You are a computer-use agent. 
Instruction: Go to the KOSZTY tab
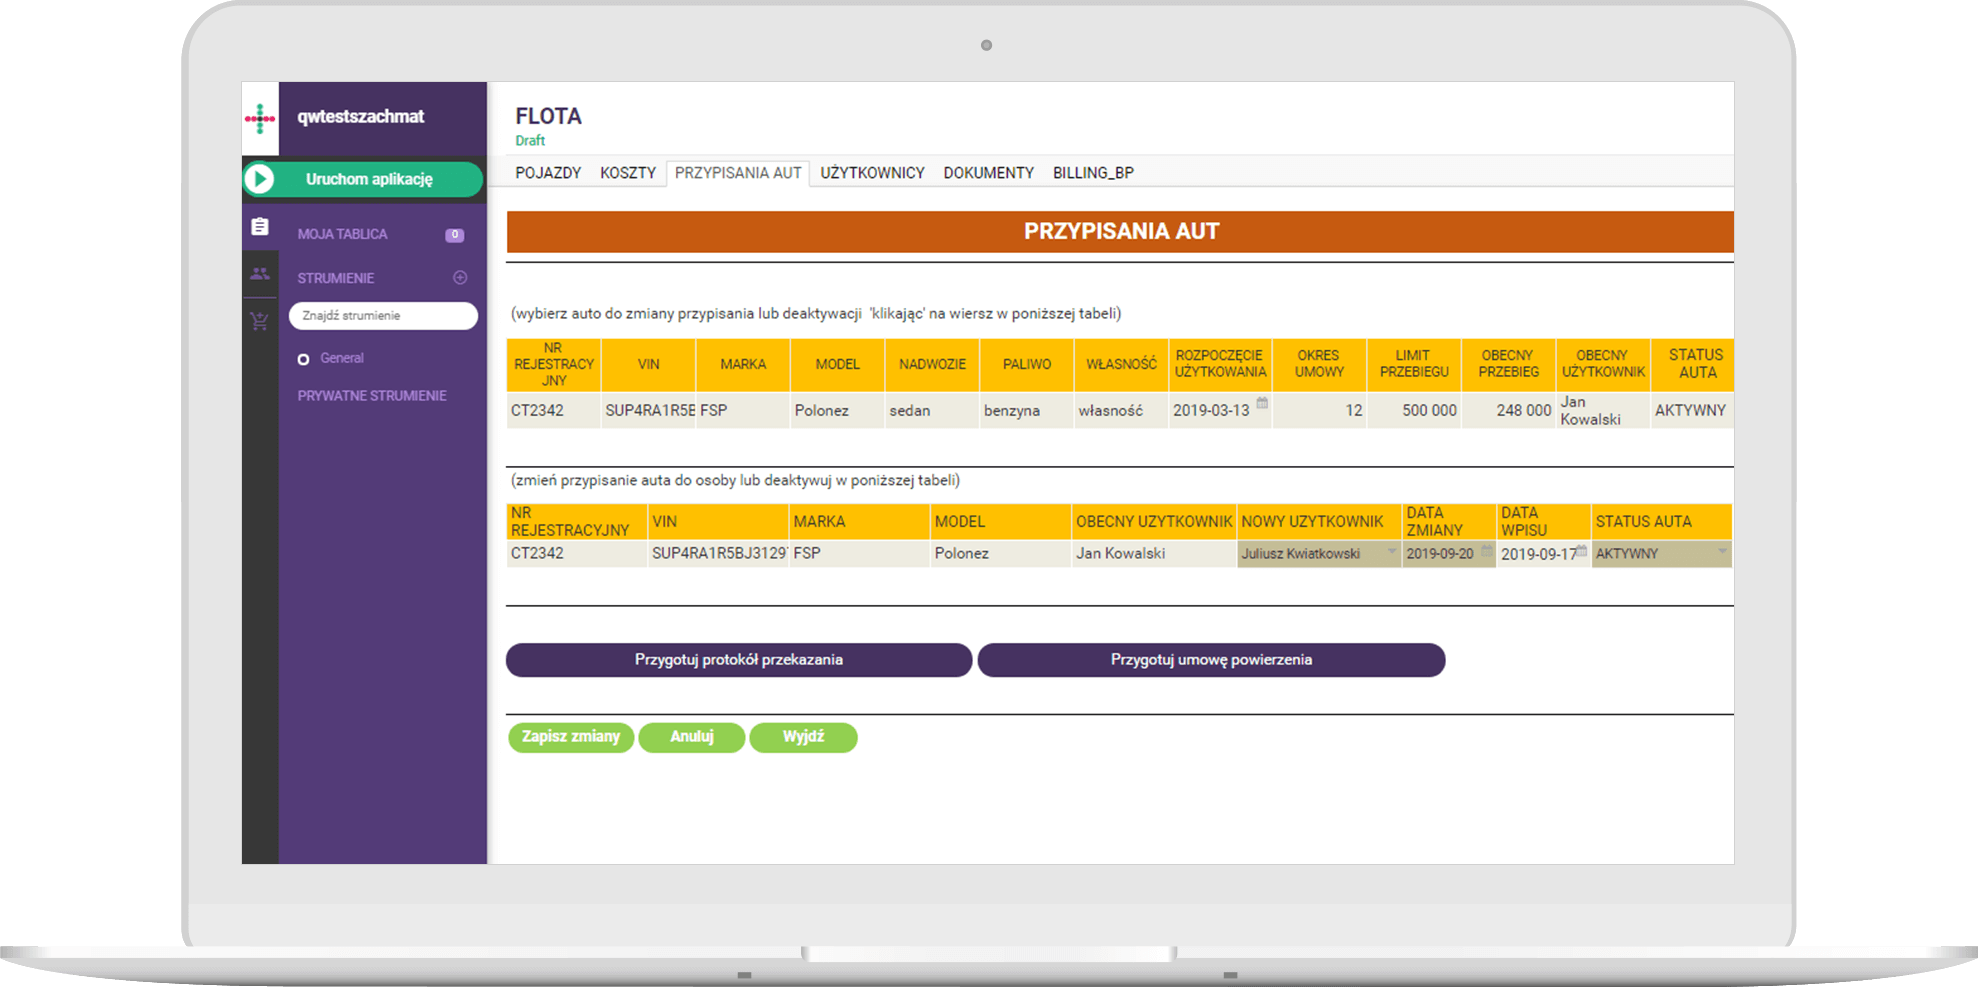point(628,173)
